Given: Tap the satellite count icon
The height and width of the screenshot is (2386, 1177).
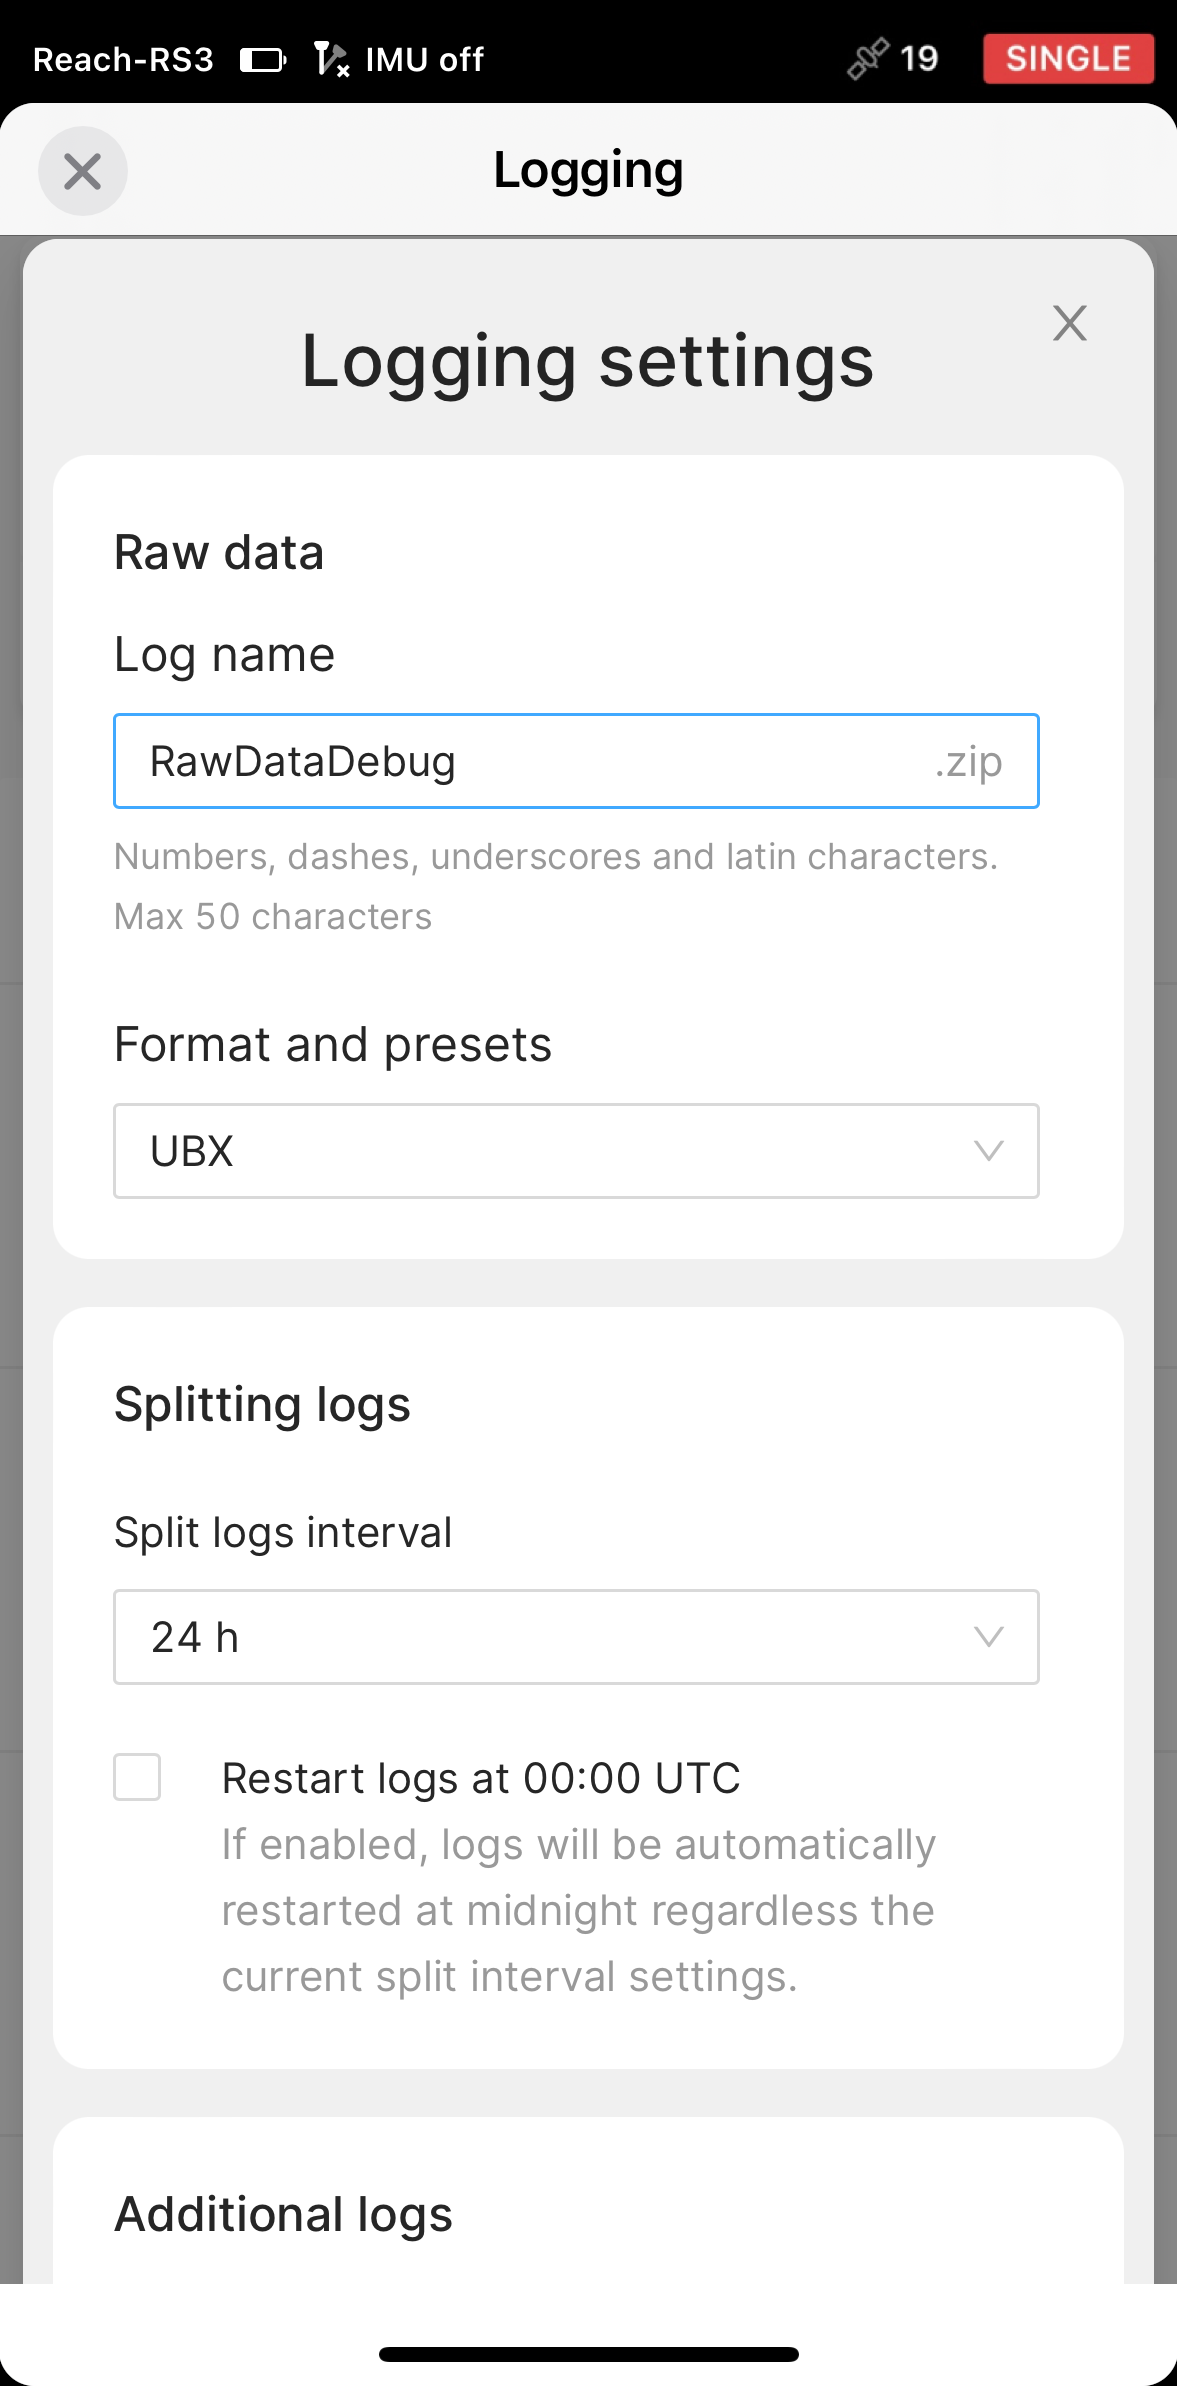Looking at the screenshot, I should (867, 58).
